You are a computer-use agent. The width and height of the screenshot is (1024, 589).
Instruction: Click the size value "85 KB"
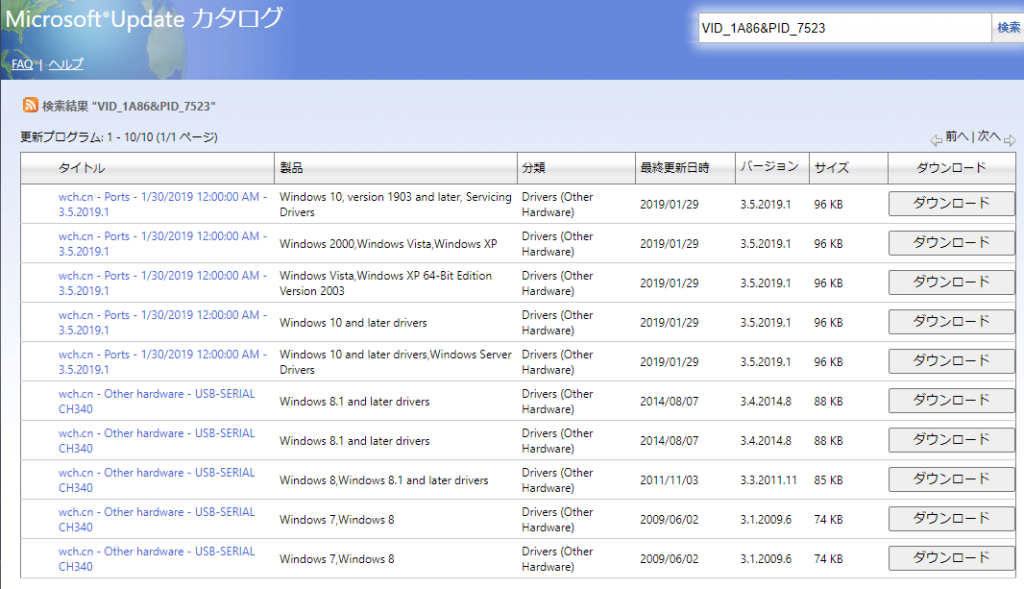tap(829, 480)
